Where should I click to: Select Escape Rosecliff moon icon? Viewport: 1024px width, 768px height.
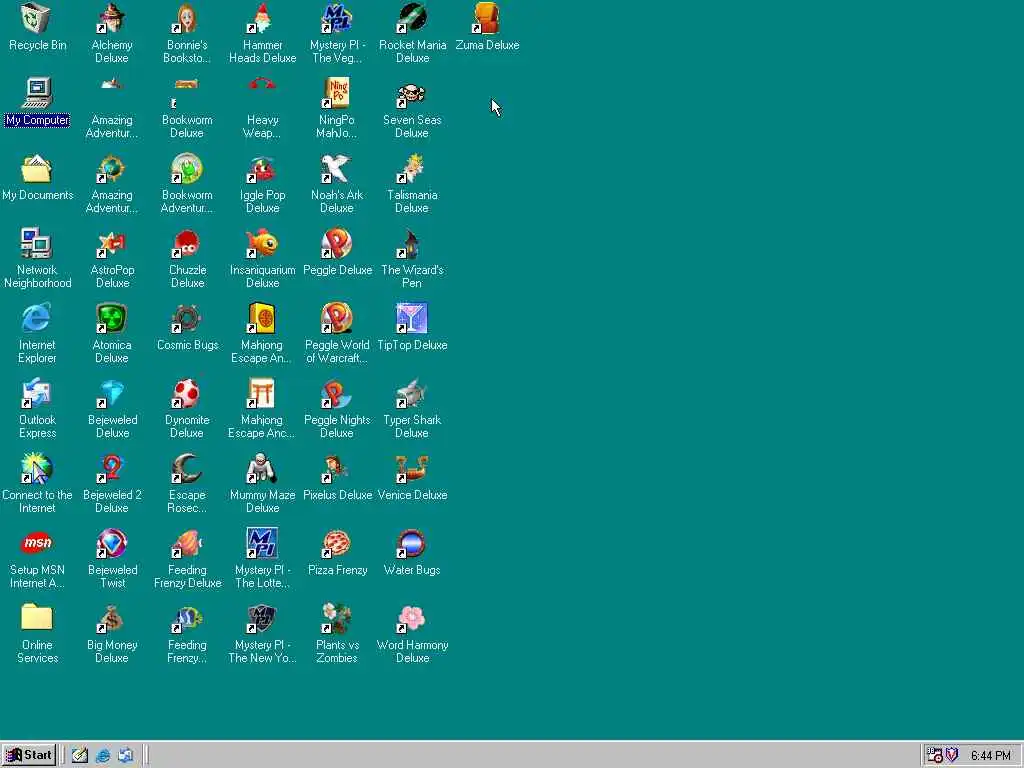(187, 469)
